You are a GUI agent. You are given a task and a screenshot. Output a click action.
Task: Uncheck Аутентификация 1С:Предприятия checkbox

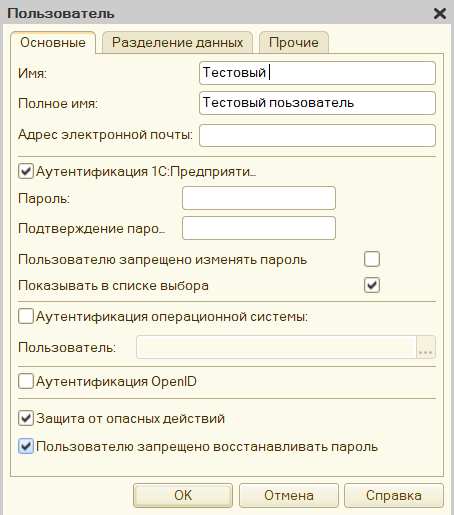26,171
